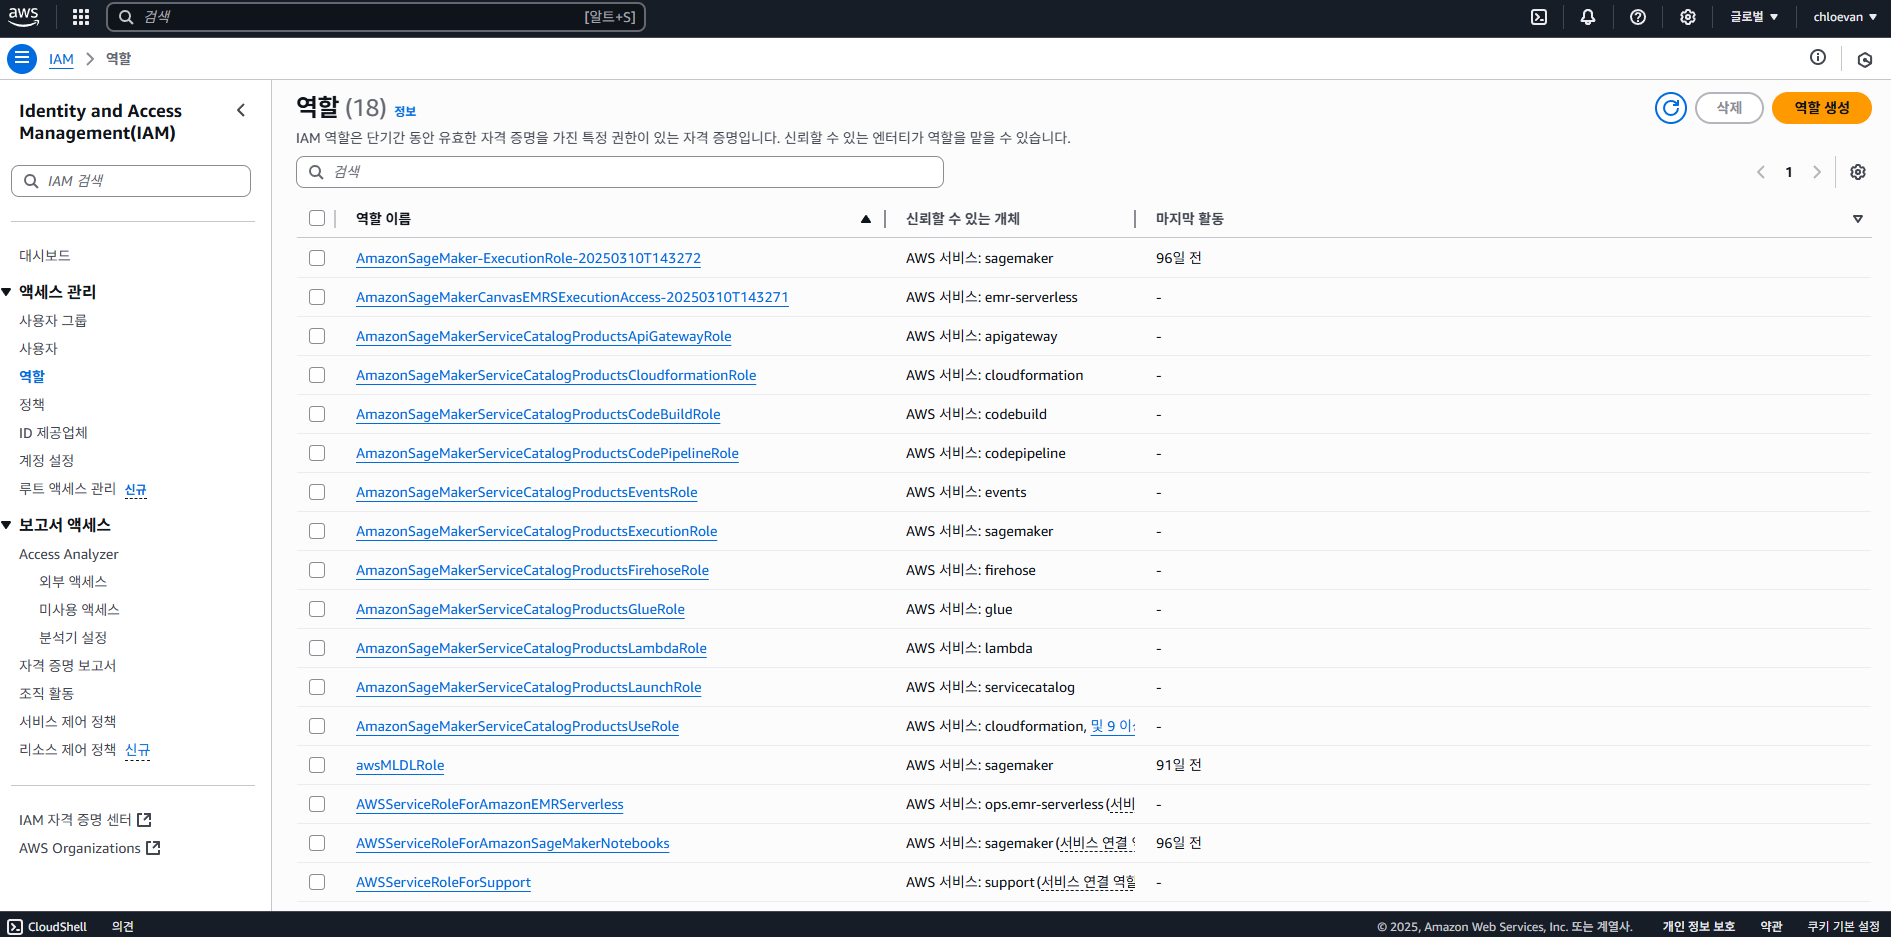Go to next page of roles

[x=1817, y=172]
